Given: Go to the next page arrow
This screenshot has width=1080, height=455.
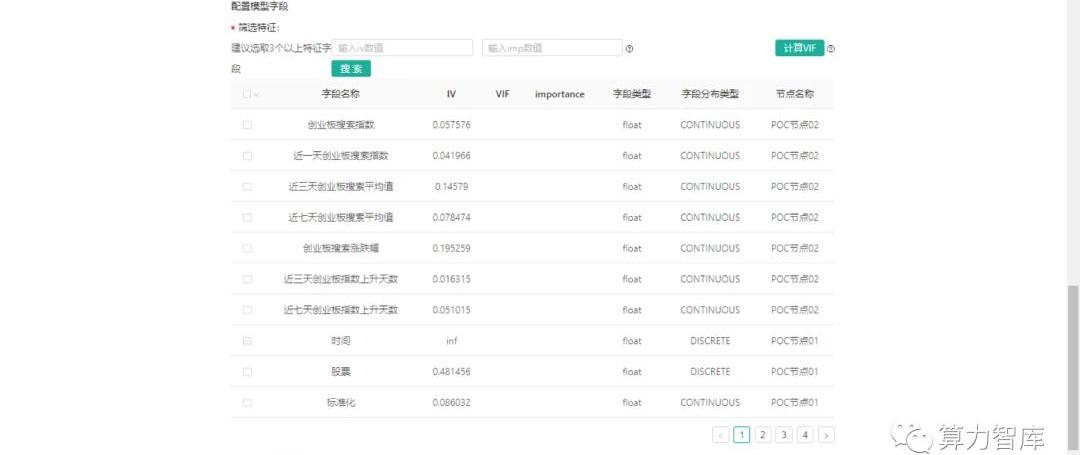Looking at the screenshot, I should (826, 435).
